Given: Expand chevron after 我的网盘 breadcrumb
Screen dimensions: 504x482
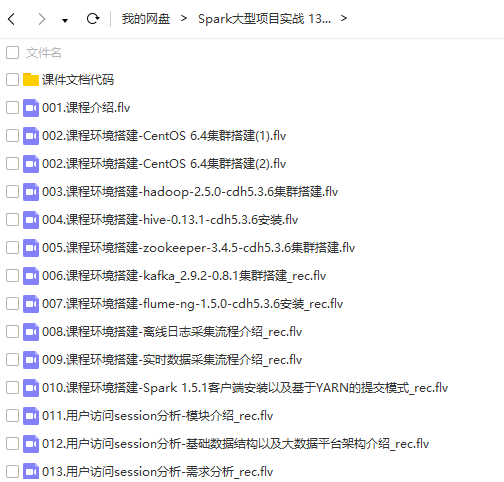Looking at the screenshot, I should [x=184, y=19].
